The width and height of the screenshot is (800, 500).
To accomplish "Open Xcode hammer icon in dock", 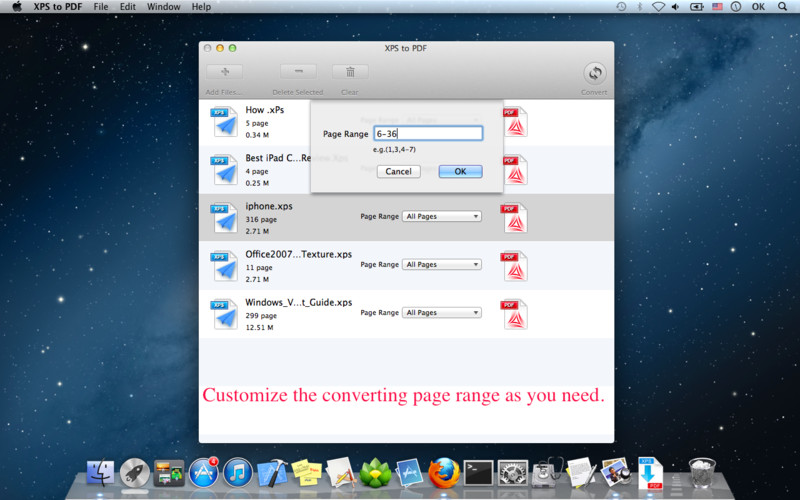I will pyautogui.click(x=272, y=472).
